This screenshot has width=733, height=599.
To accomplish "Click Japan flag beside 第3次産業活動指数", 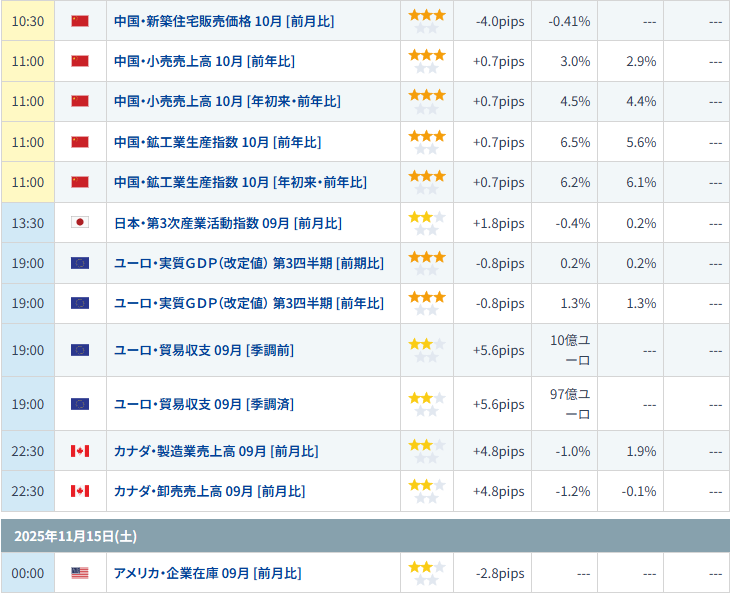I will [80, 223].
